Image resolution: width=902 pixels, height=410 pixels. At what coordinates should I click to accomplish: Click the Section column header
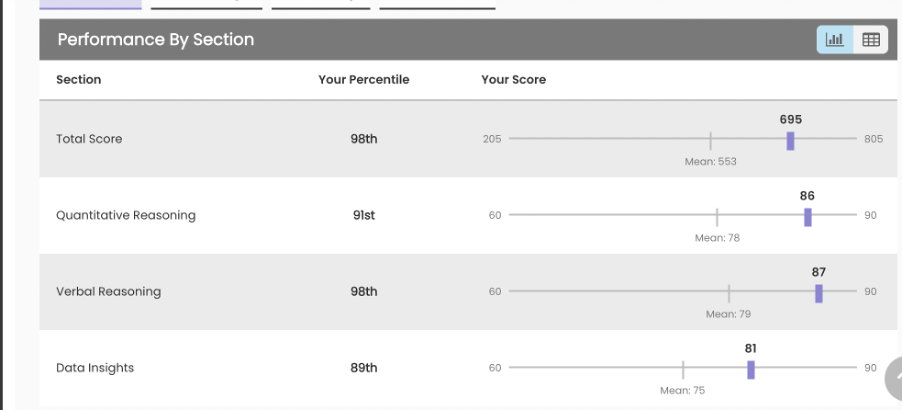pos(78,80)
